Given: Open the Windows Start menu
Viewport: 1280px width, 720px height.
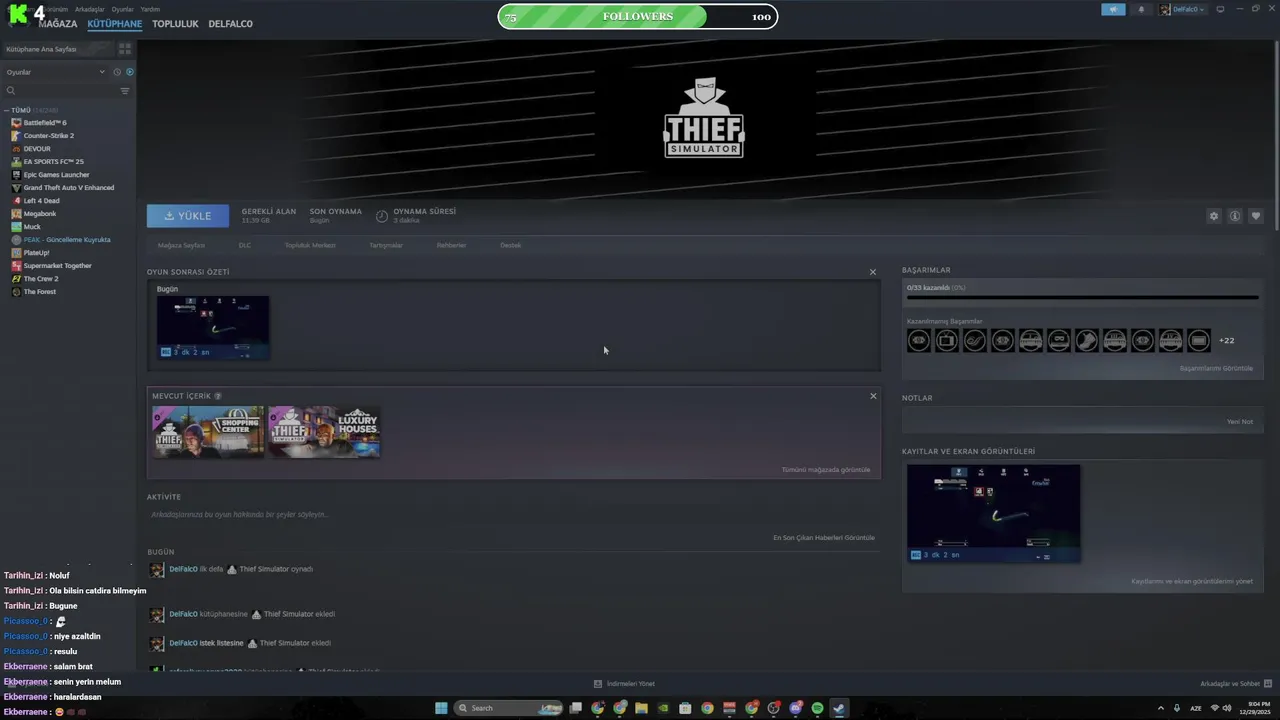Looking at the screenshot, I should pyautogui.click(x=441, y=708).
